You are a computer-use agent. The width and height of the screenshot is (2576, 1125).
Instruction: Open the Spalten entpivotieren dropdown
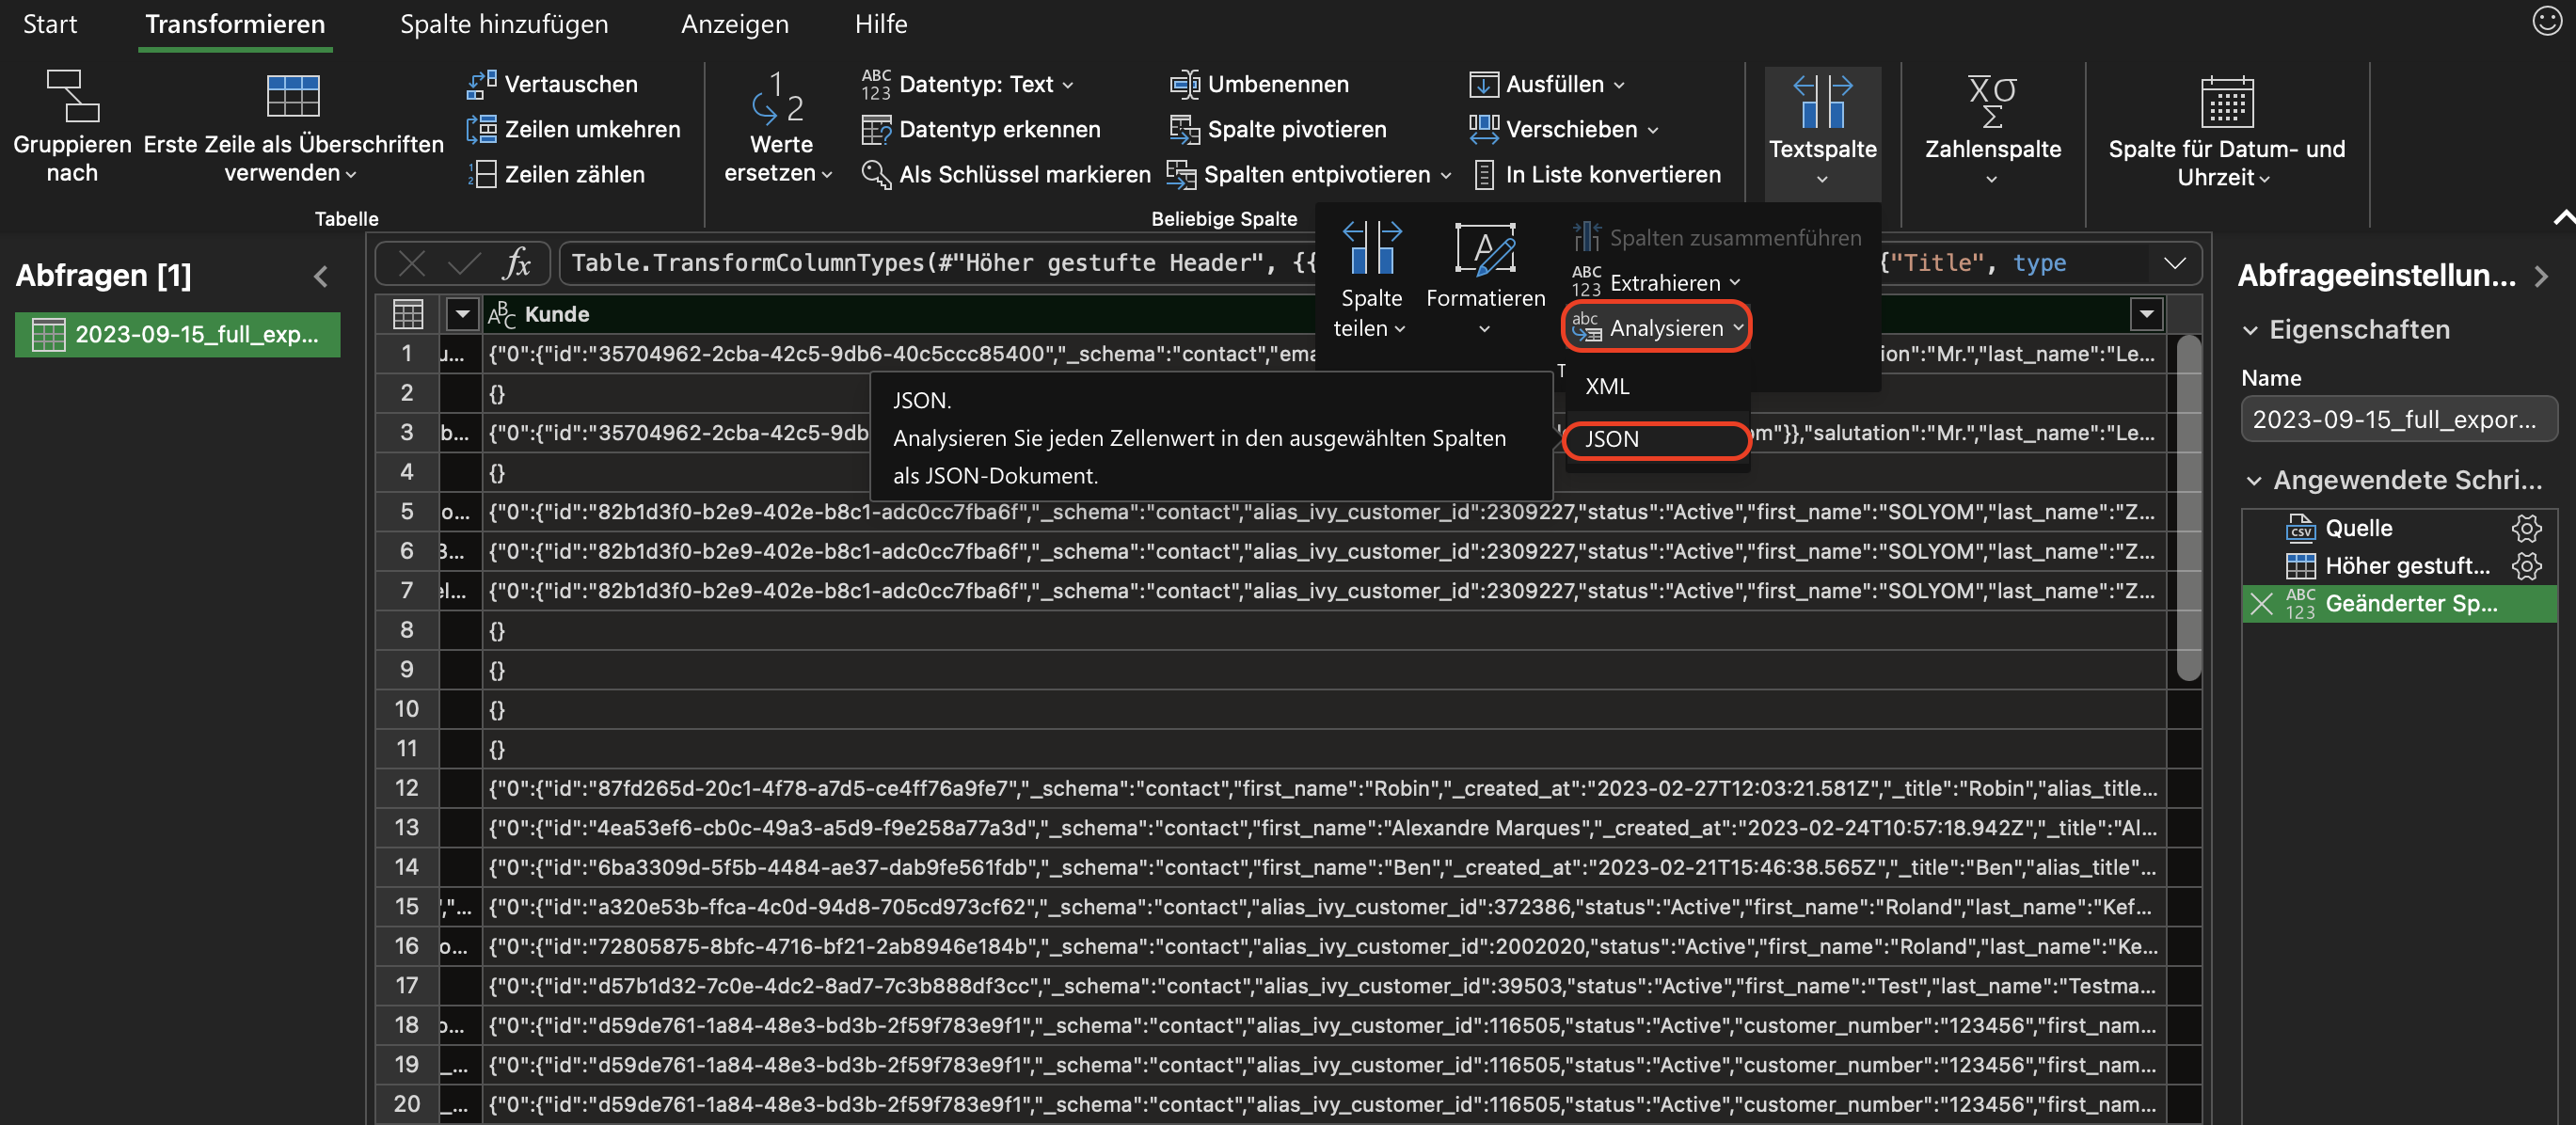(1309, 174)
